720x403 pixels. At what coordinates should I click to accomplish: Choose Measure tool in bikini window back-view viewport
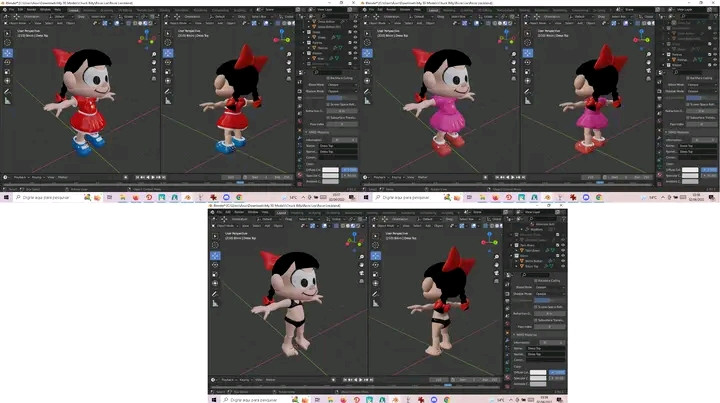376,303
